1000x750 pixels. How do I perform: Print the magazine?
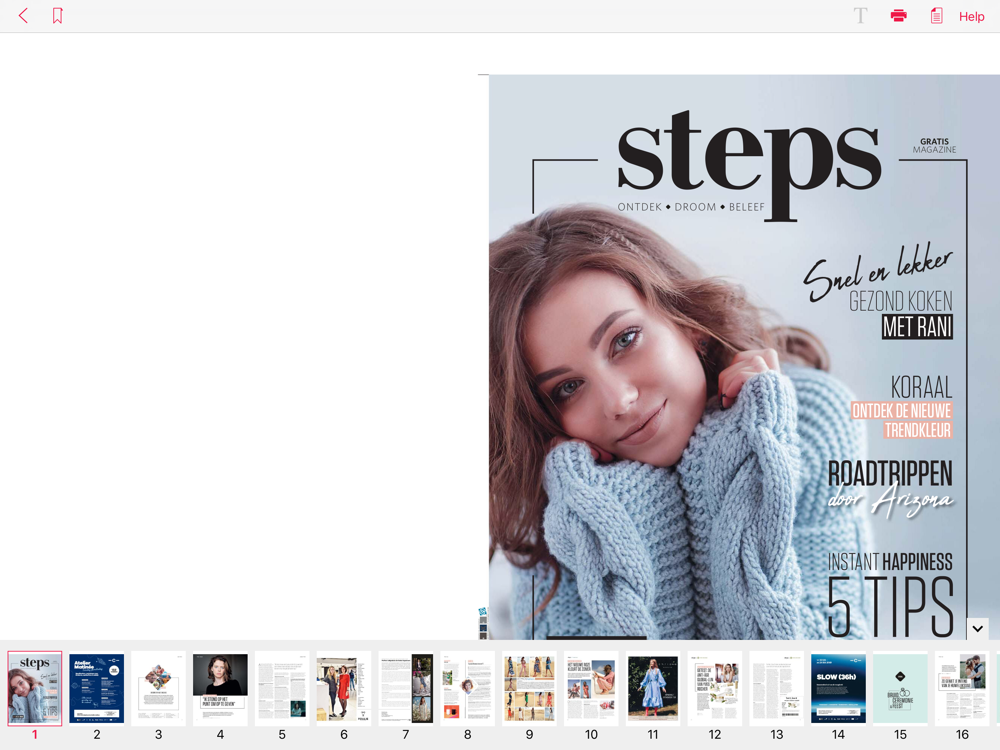click(x=899, y=16)
